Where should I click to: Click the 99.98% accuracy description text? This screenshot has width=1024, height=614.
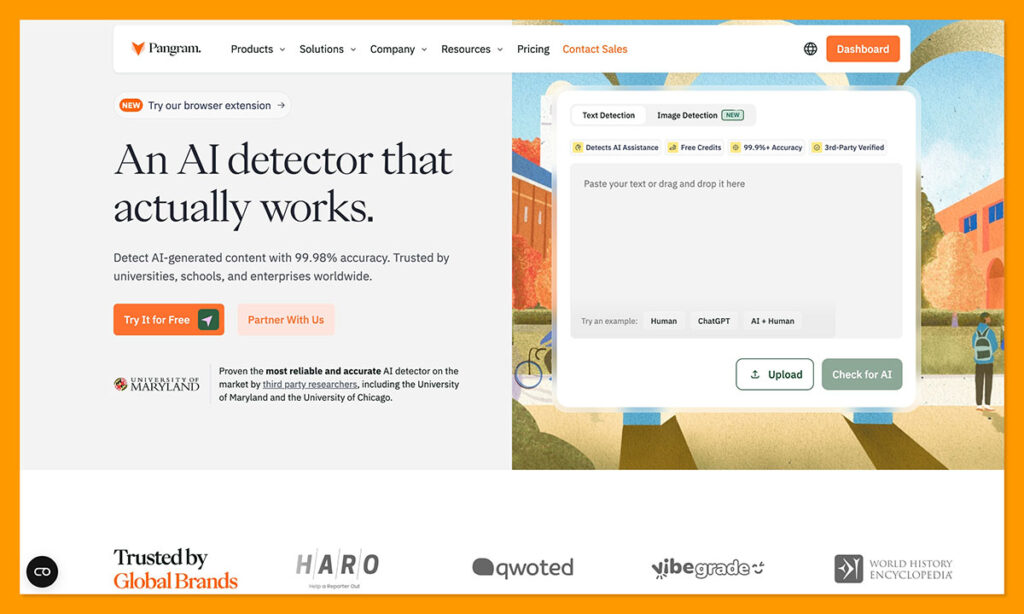281,267
